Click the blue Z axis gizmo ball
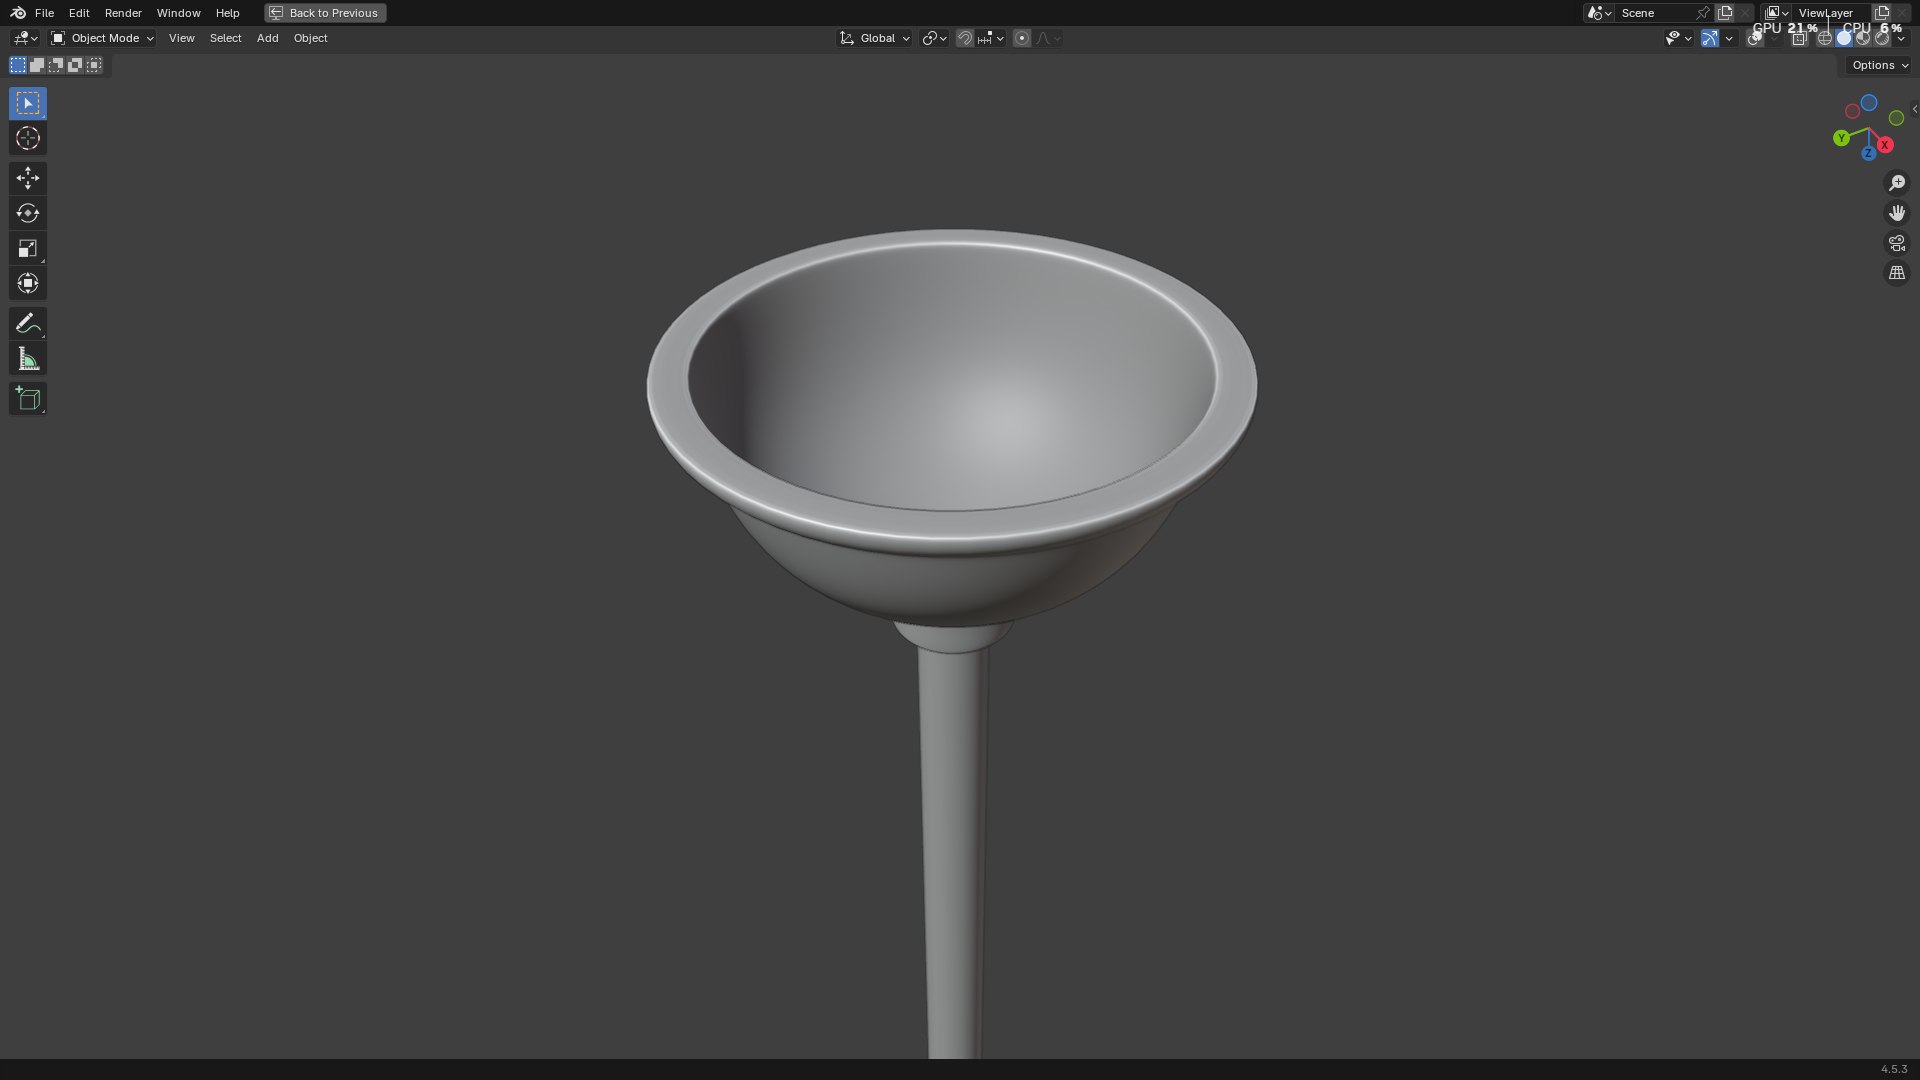 coord(1868,154)
